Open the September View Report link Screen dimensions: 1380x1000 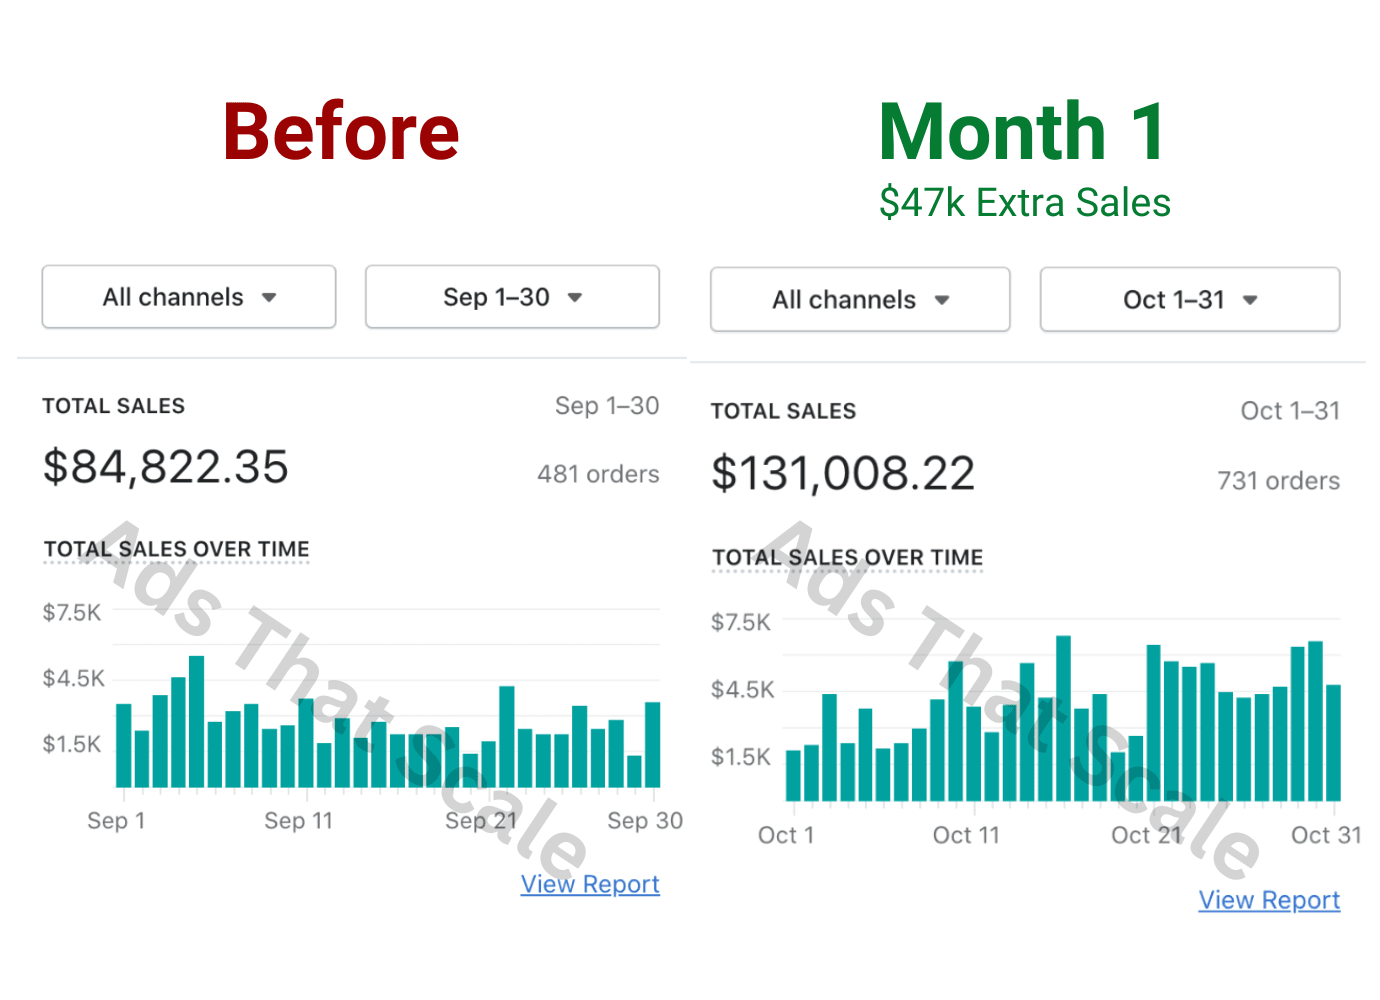coord(590,884)
